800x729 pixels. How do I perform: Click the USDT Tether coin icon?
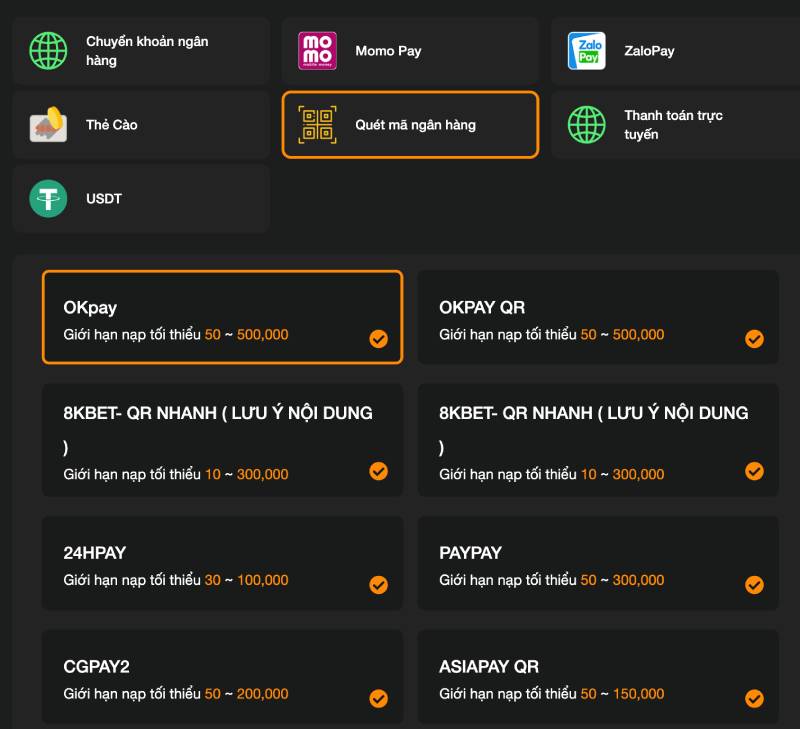pos(48,198)
